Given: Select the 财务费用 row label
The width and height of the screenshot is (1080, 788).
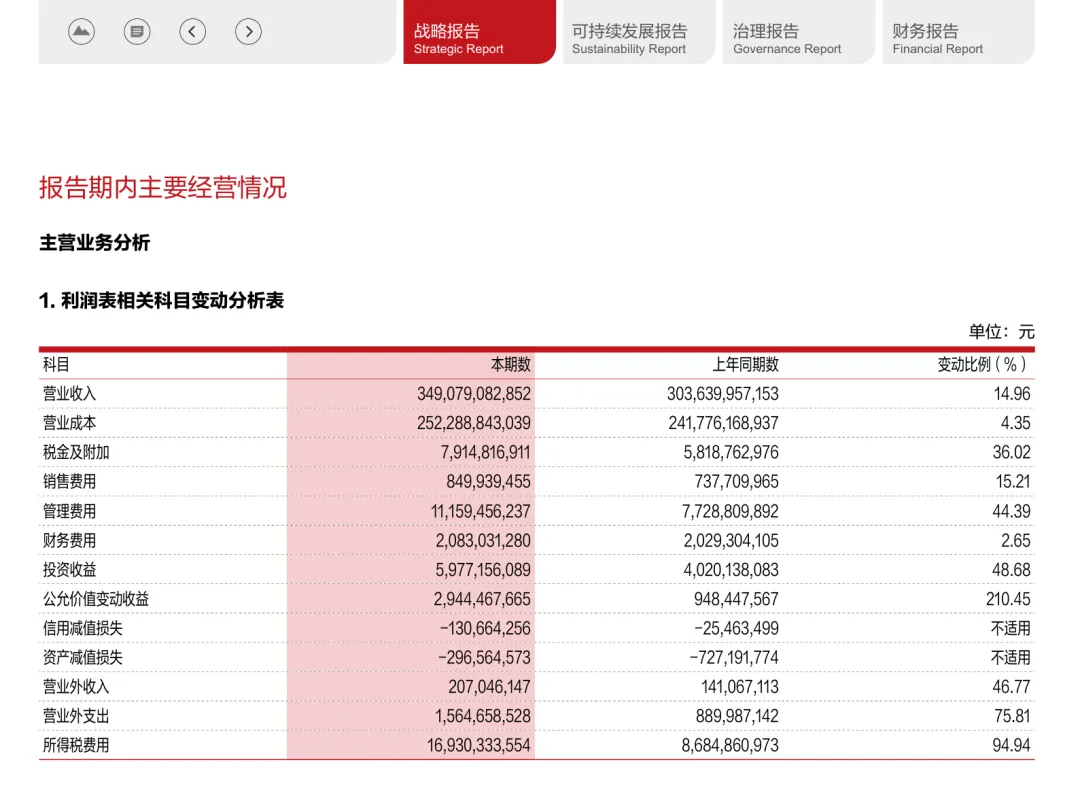Looking at the screenshot, I should [x=70, y=541].
